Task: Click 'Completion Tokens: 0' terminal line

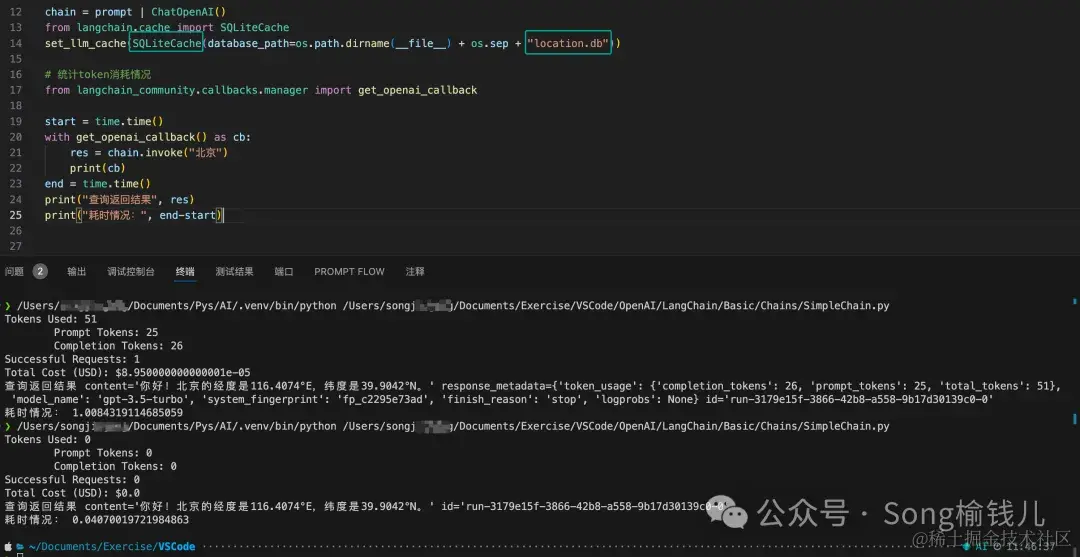Action: tap(116, 466)
